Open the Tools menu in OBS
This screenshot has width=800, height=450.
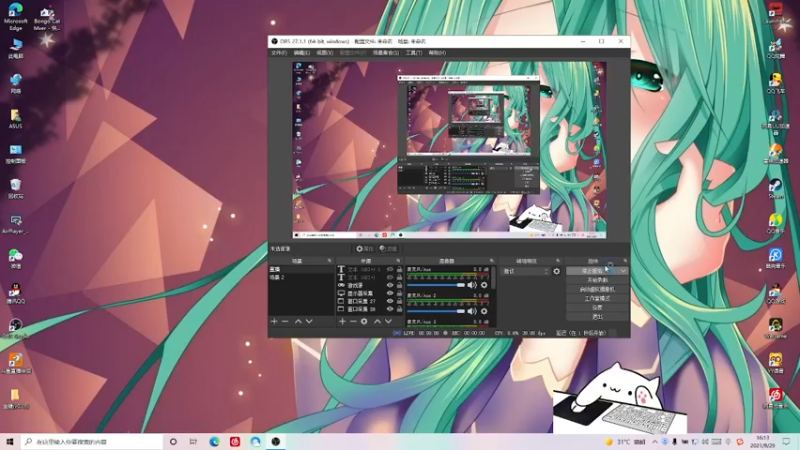click(413, 53)
